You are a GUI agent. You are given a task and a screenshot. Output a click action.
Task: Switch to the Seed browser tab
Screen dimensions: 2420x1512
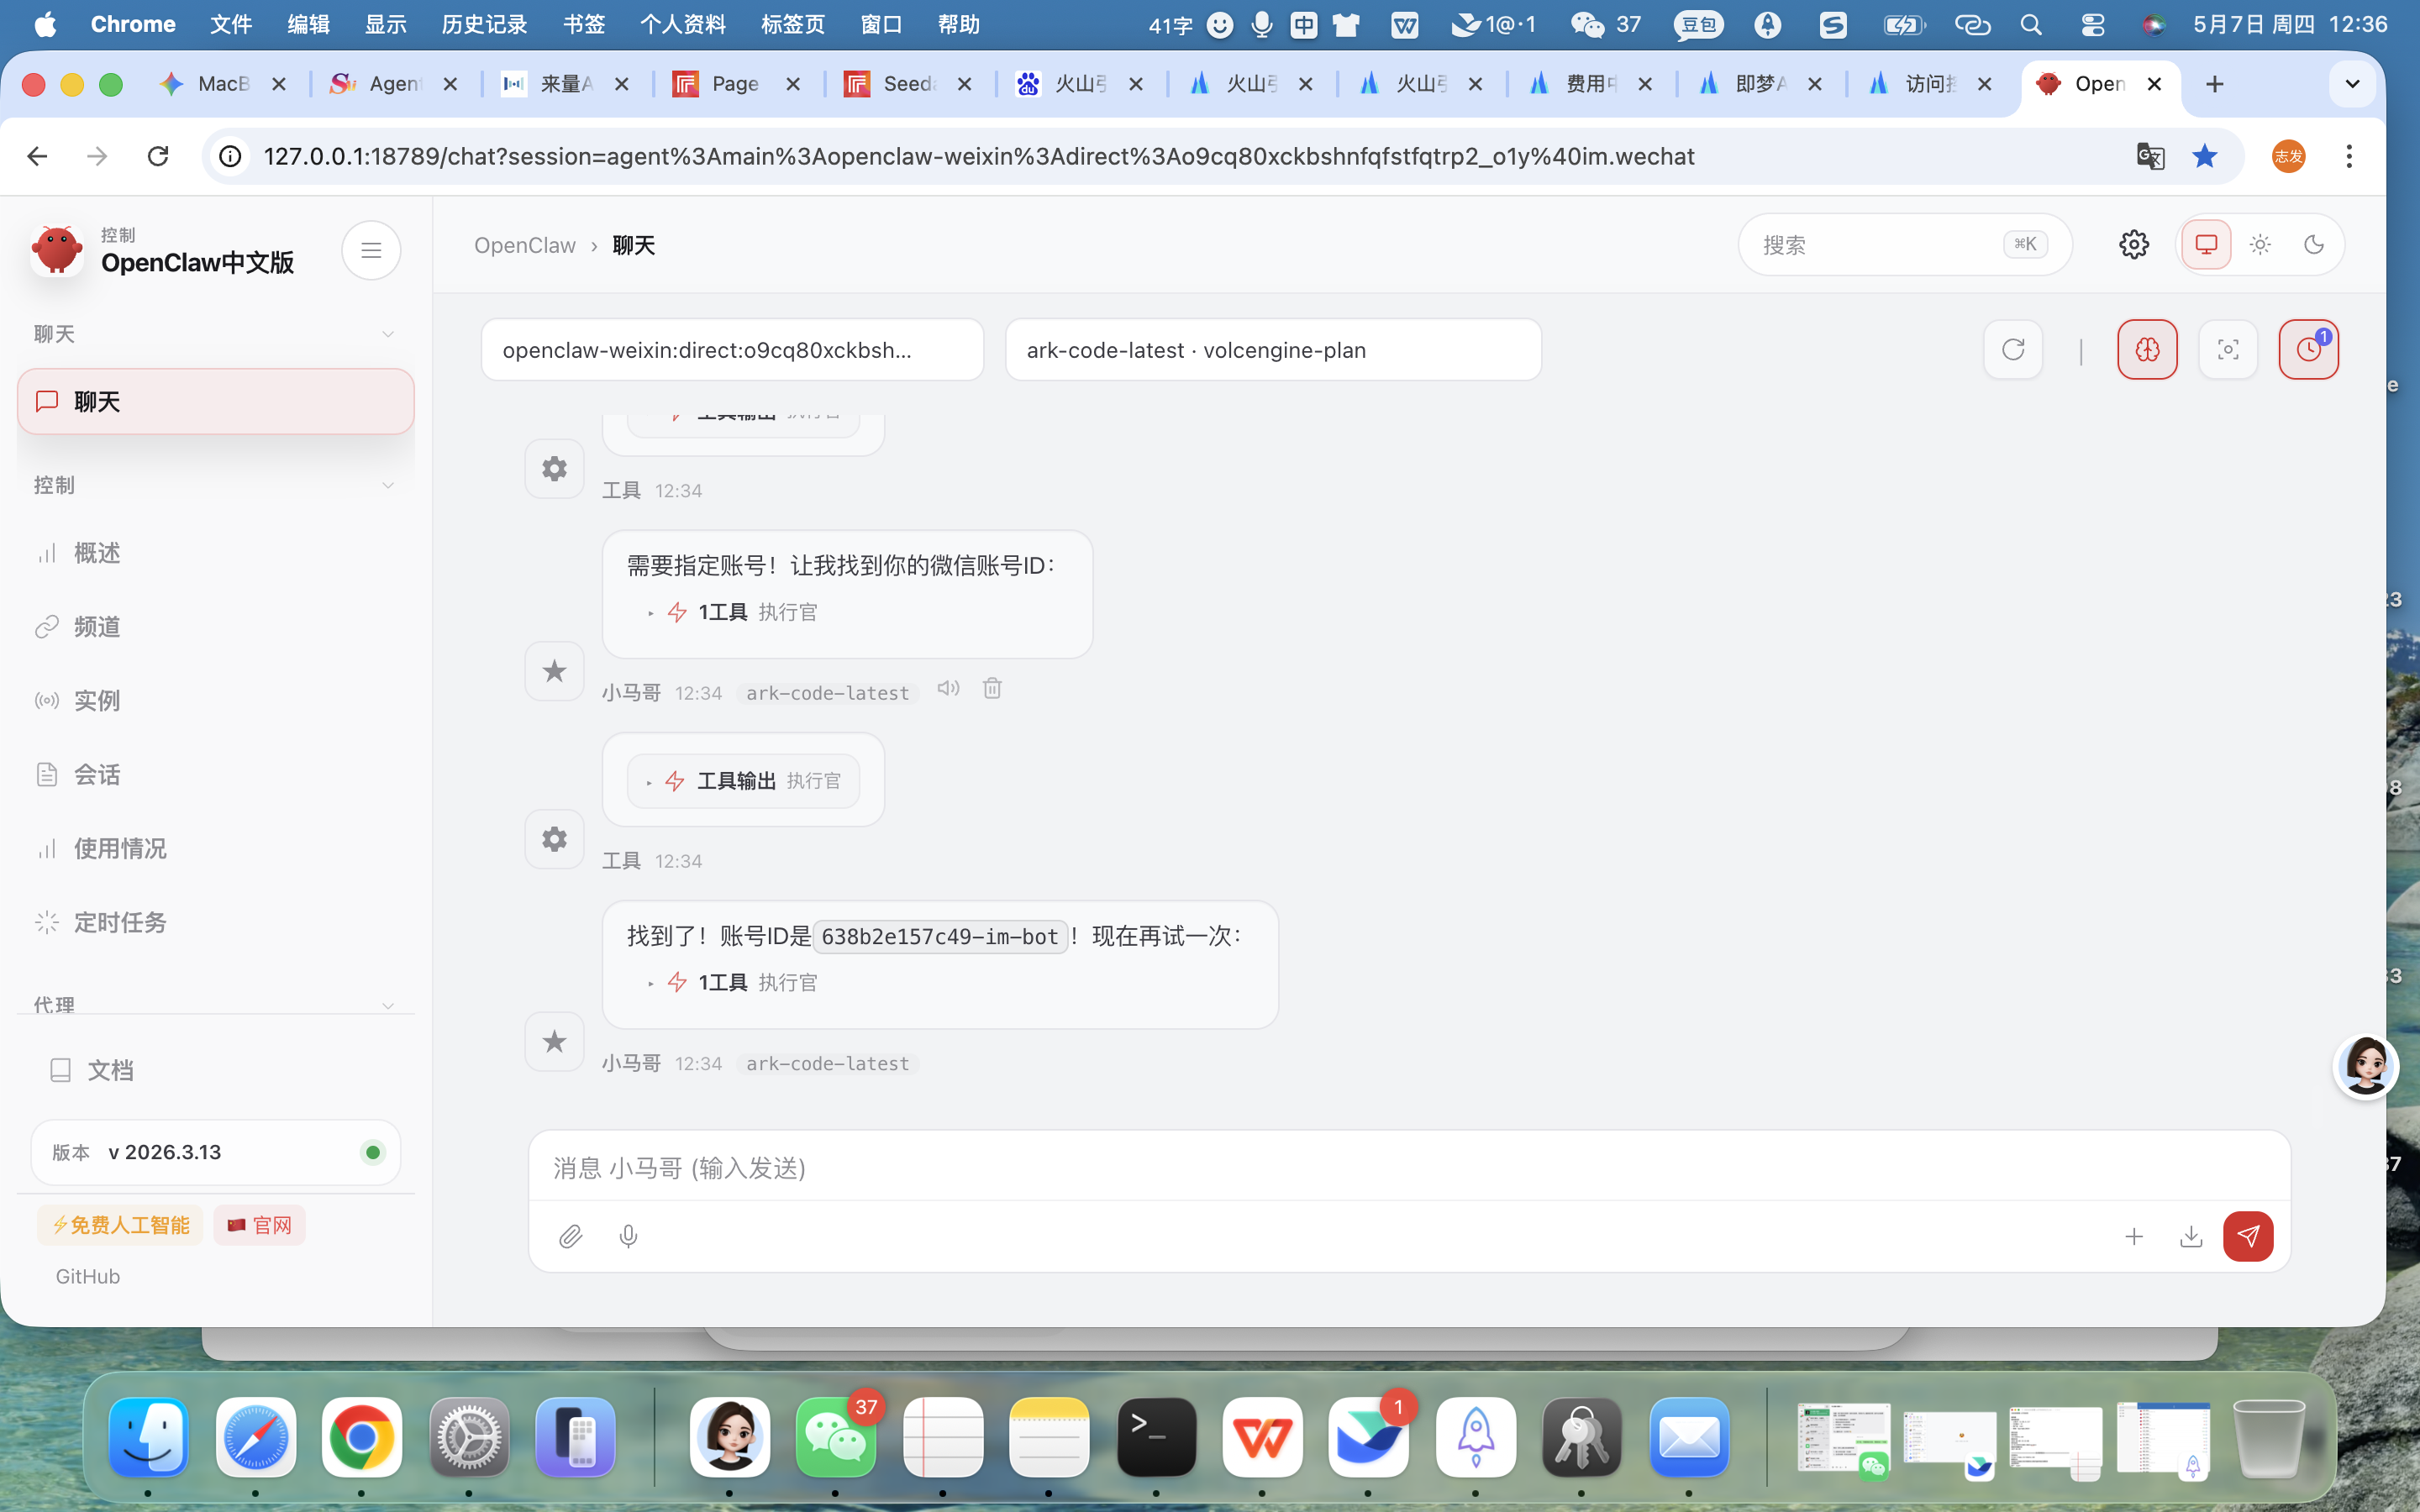(x=909, y=84)
